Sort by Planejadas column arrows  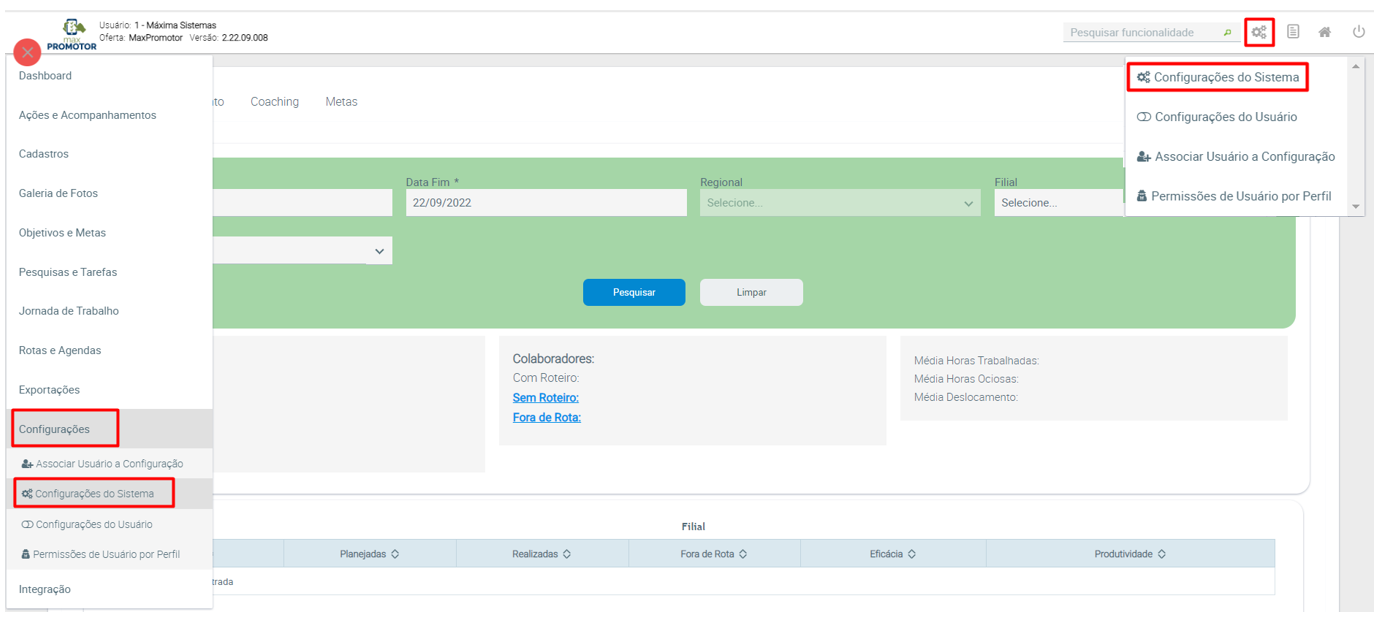pyautogui.click(x=395, y=554)
